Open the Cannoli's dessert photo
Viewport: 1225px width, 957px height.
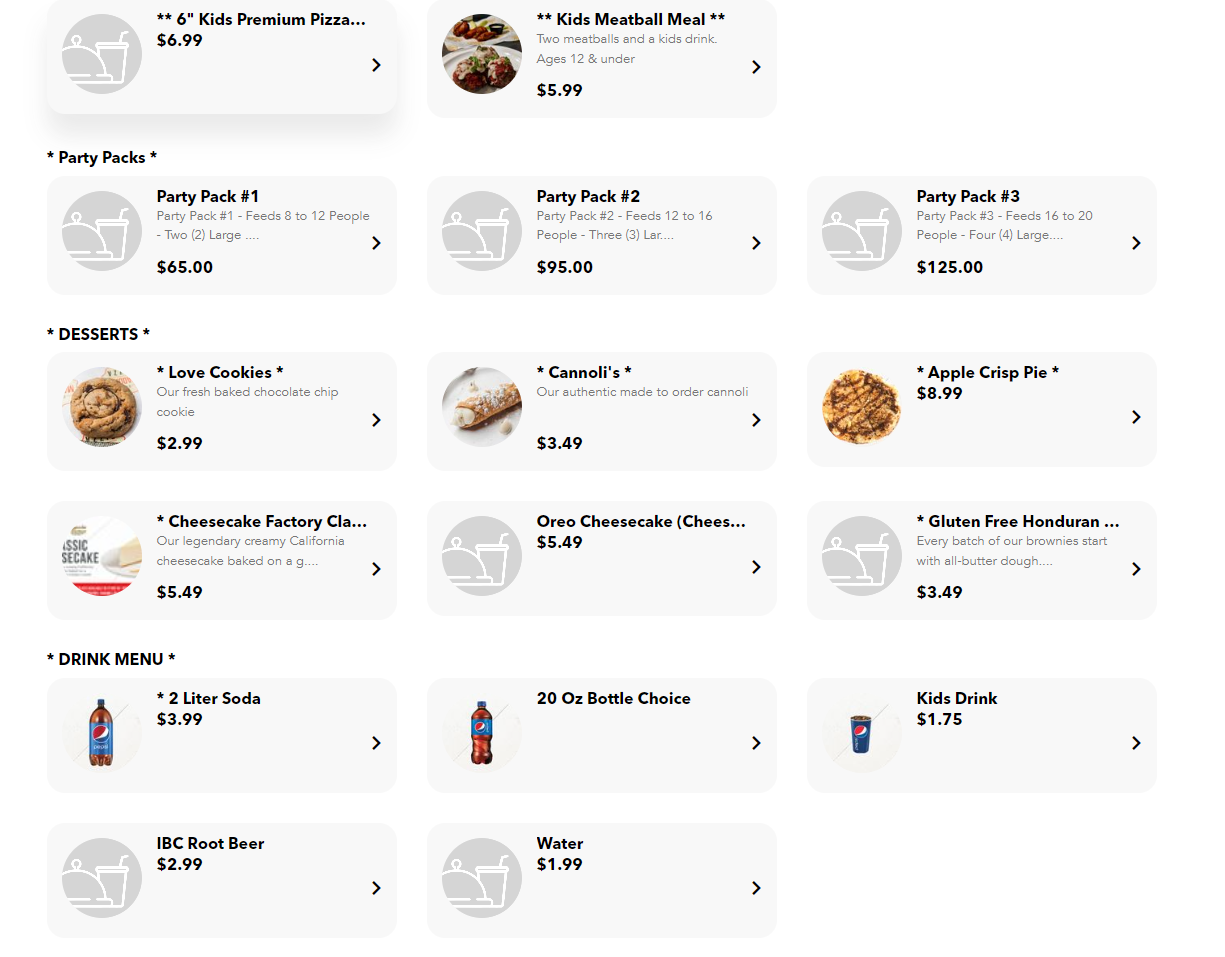[x=482, y=407]
